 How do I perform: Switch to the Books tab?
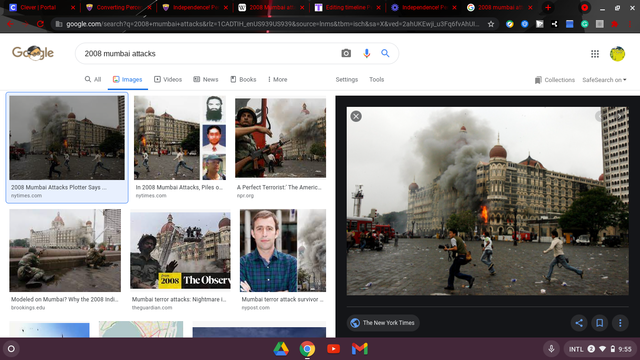click(243, 80)
